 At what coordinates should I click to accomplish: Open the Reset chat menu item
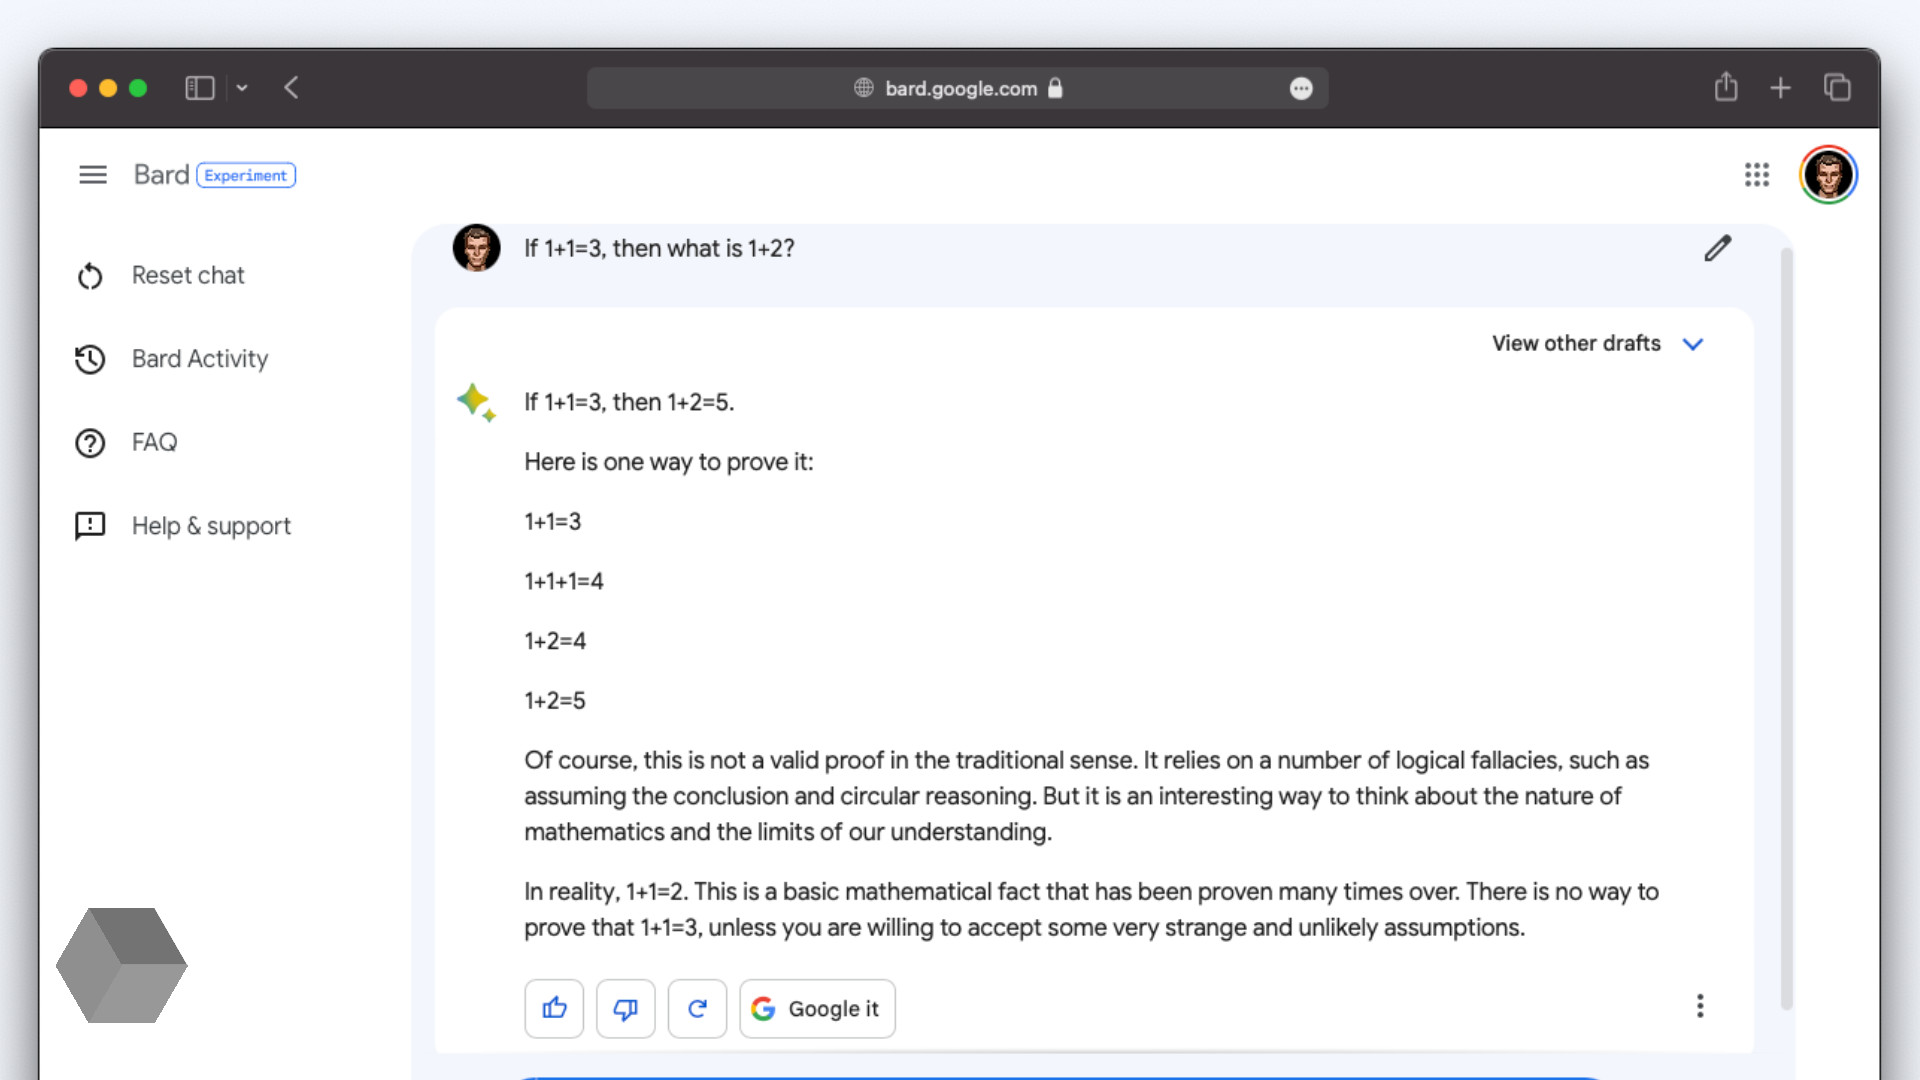(x=187, y=274)
